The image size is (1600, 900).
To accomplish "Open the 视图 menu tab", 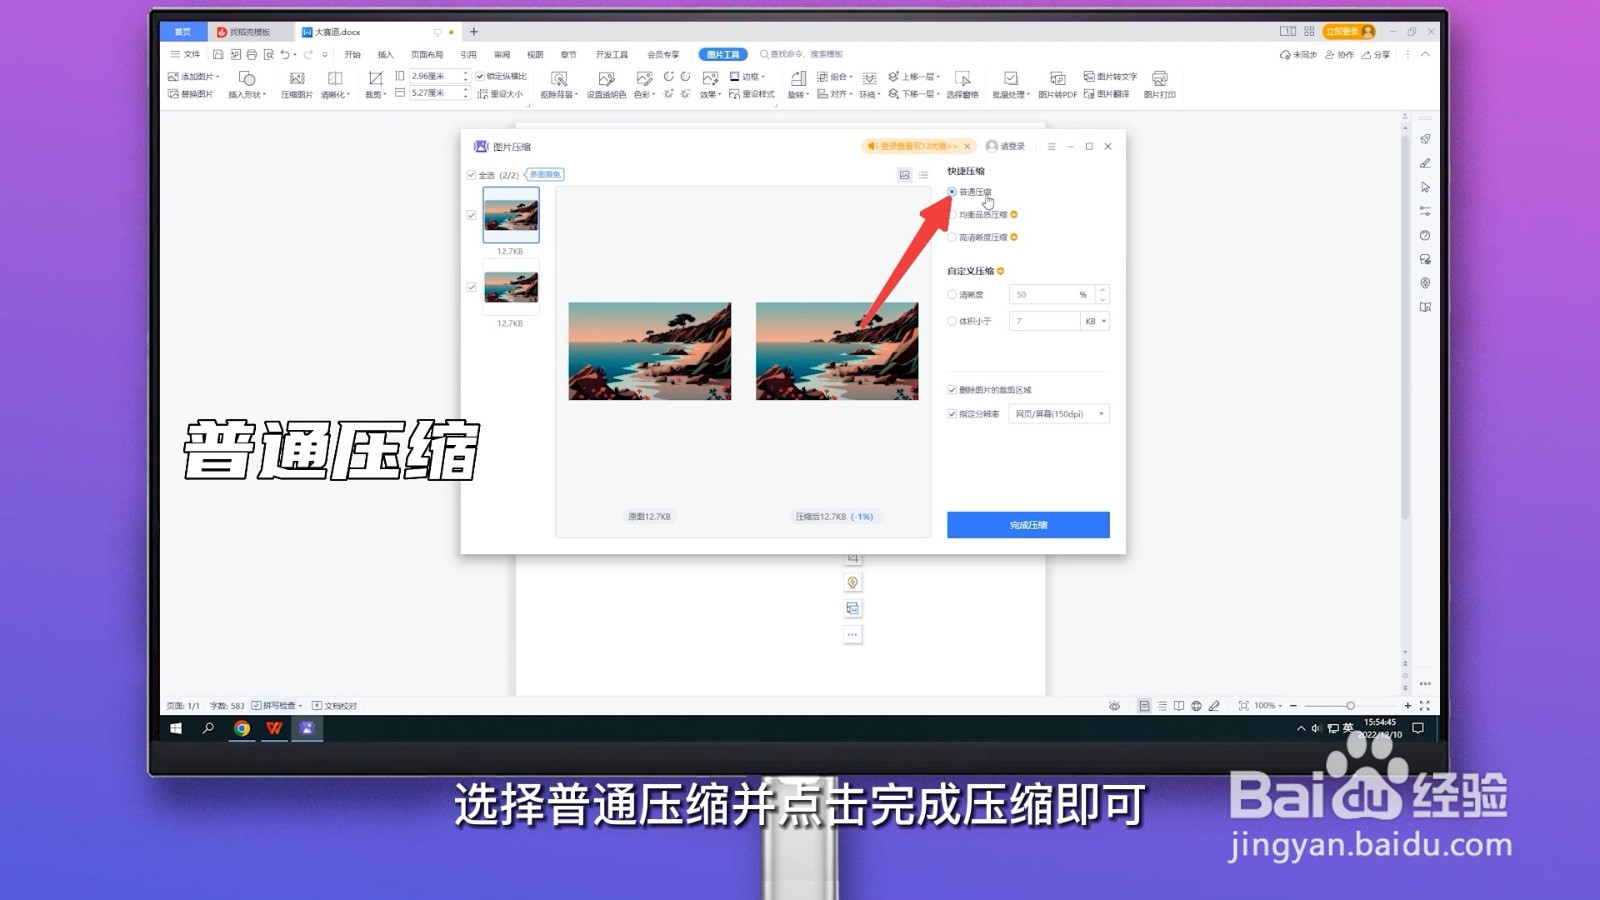I will pyautogui.click(x=533, y=54).
